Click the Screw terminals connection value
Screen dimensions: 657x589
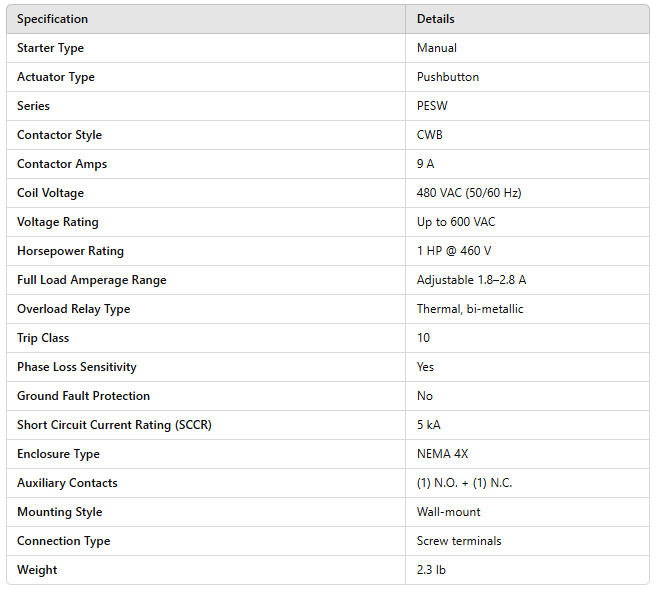pos(459,541)
